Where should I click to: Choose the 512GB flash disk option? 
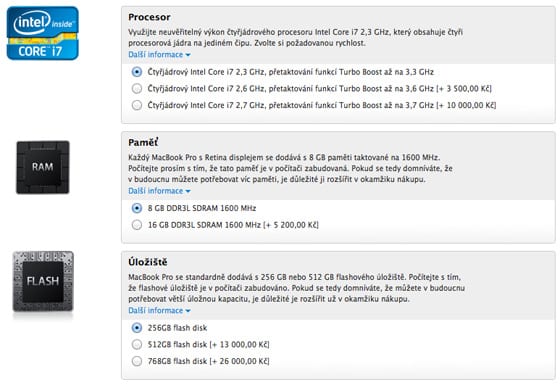[x=137, y=344]
